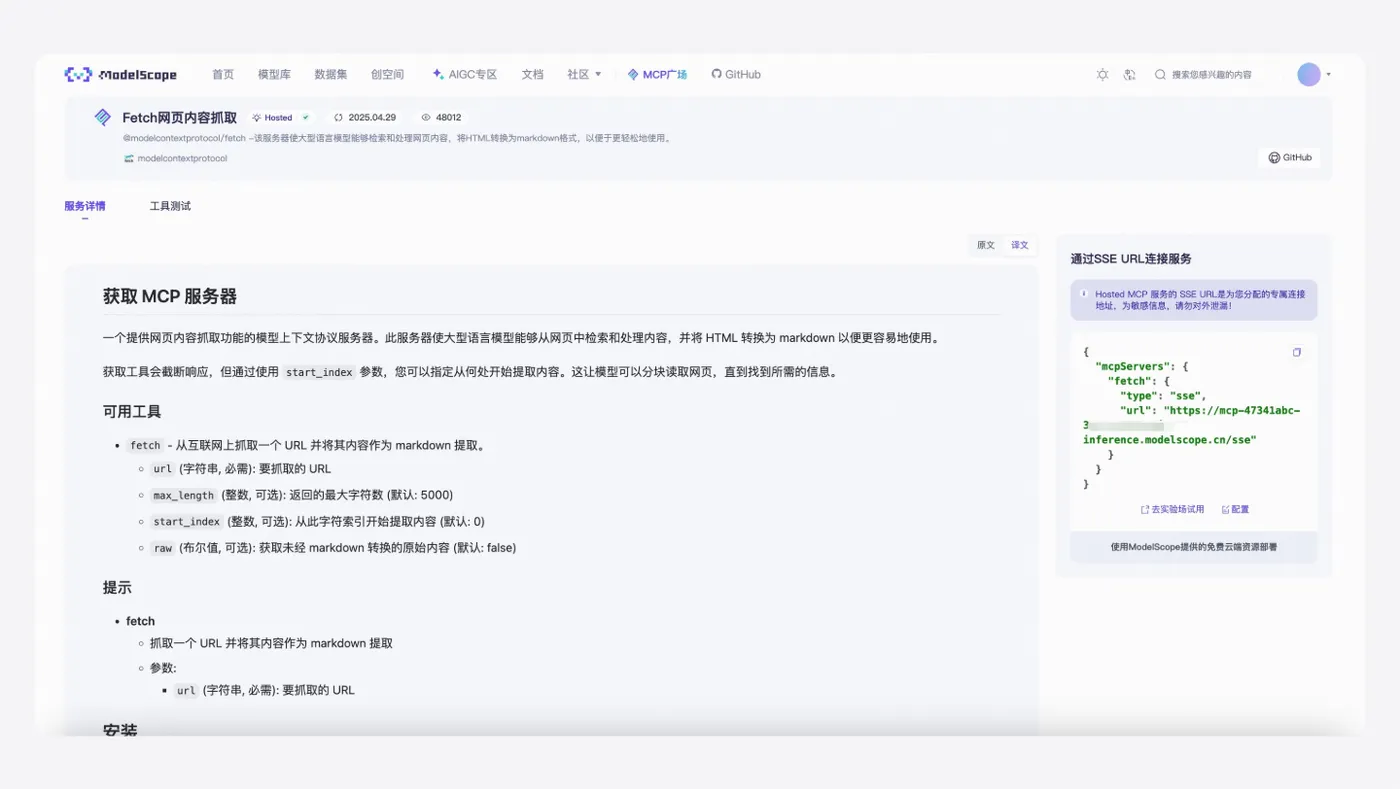
Task: Click the SSE url string in config
Action: (x=1192, y=425)
